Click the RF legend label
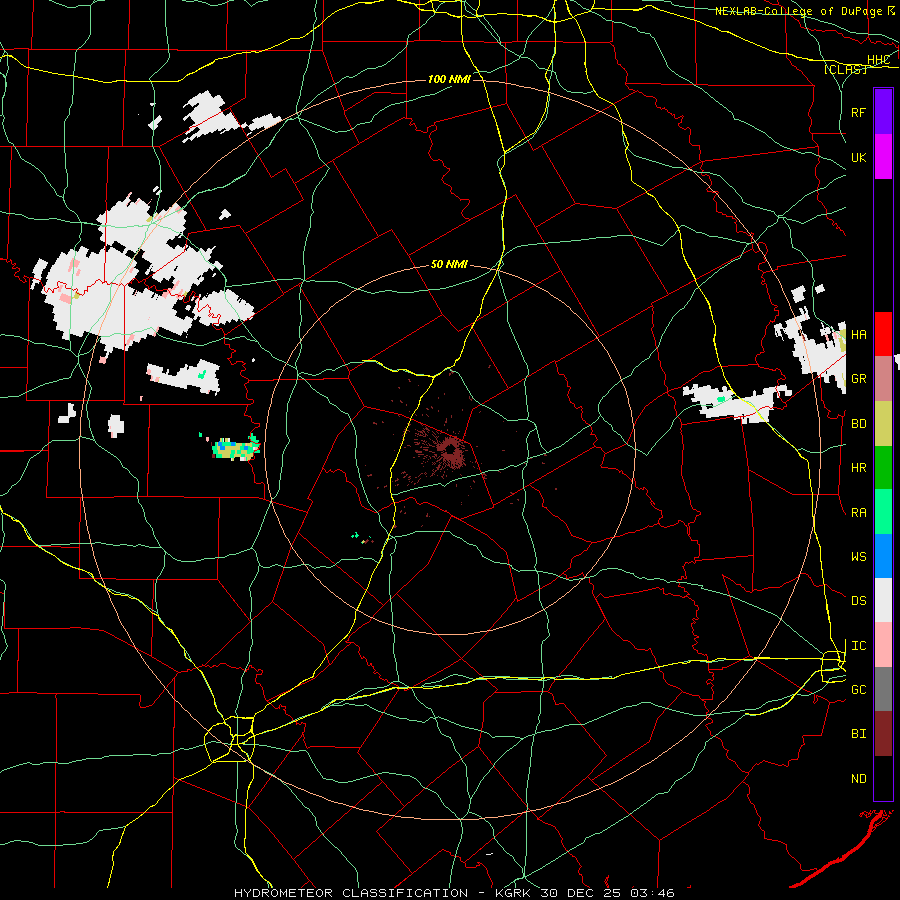Viewport: 900px width, 900px height. pos(858,112)
